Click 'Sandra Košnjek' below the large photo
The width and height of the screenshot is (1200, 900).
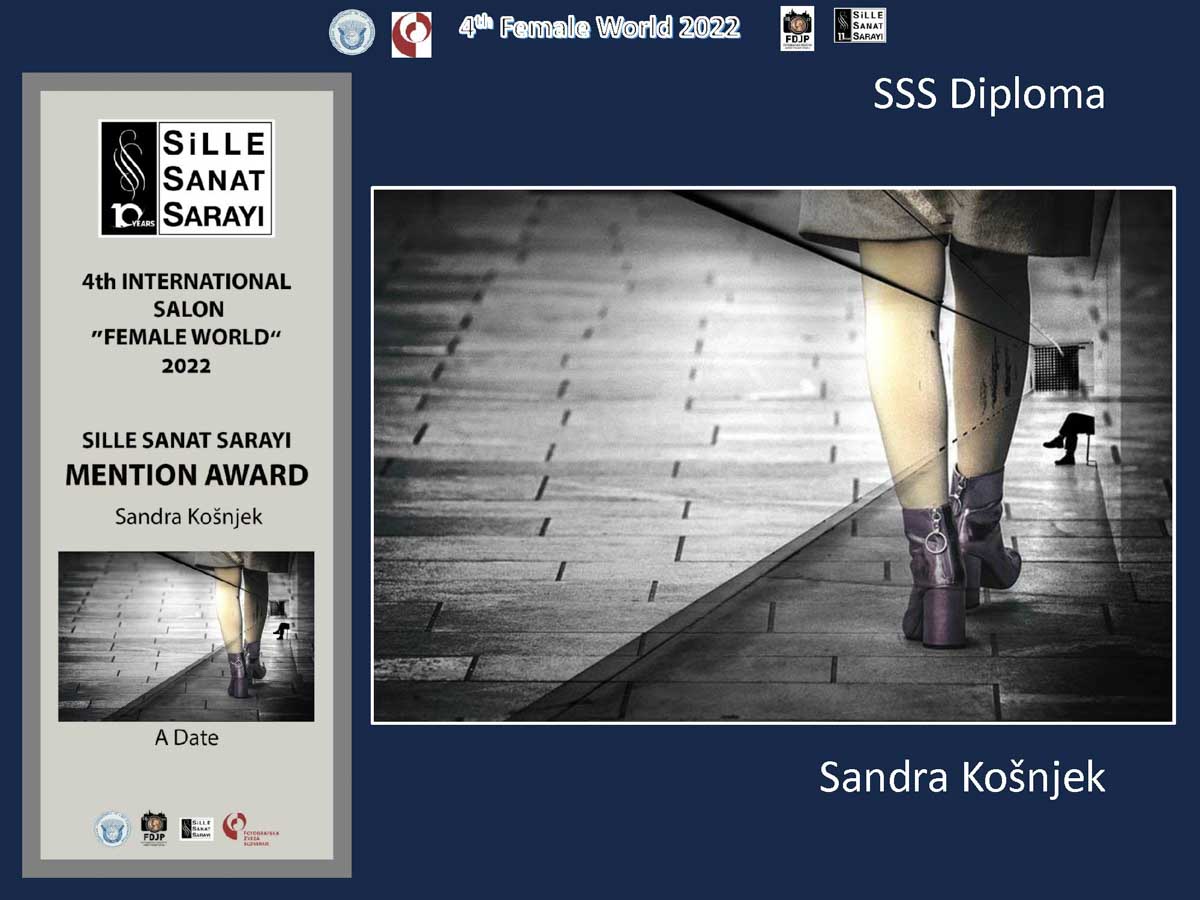coord(962,777)
